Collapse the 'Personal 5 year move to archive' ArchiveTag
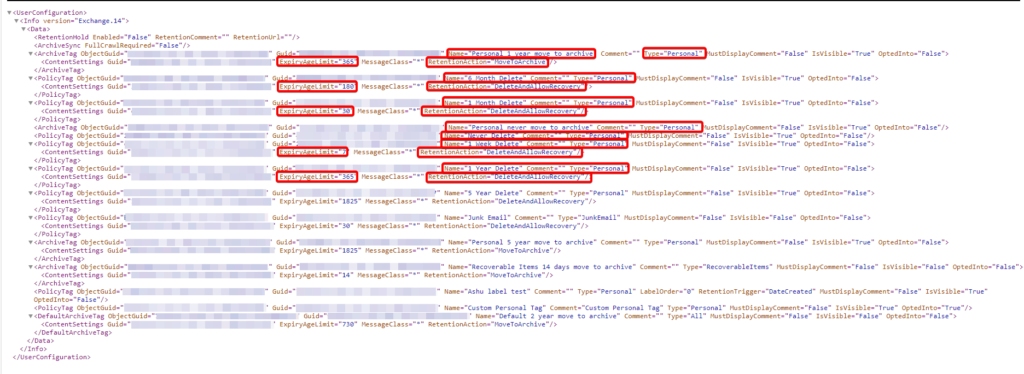Screen dimensions: 1024x374 [x=31, y=242]
